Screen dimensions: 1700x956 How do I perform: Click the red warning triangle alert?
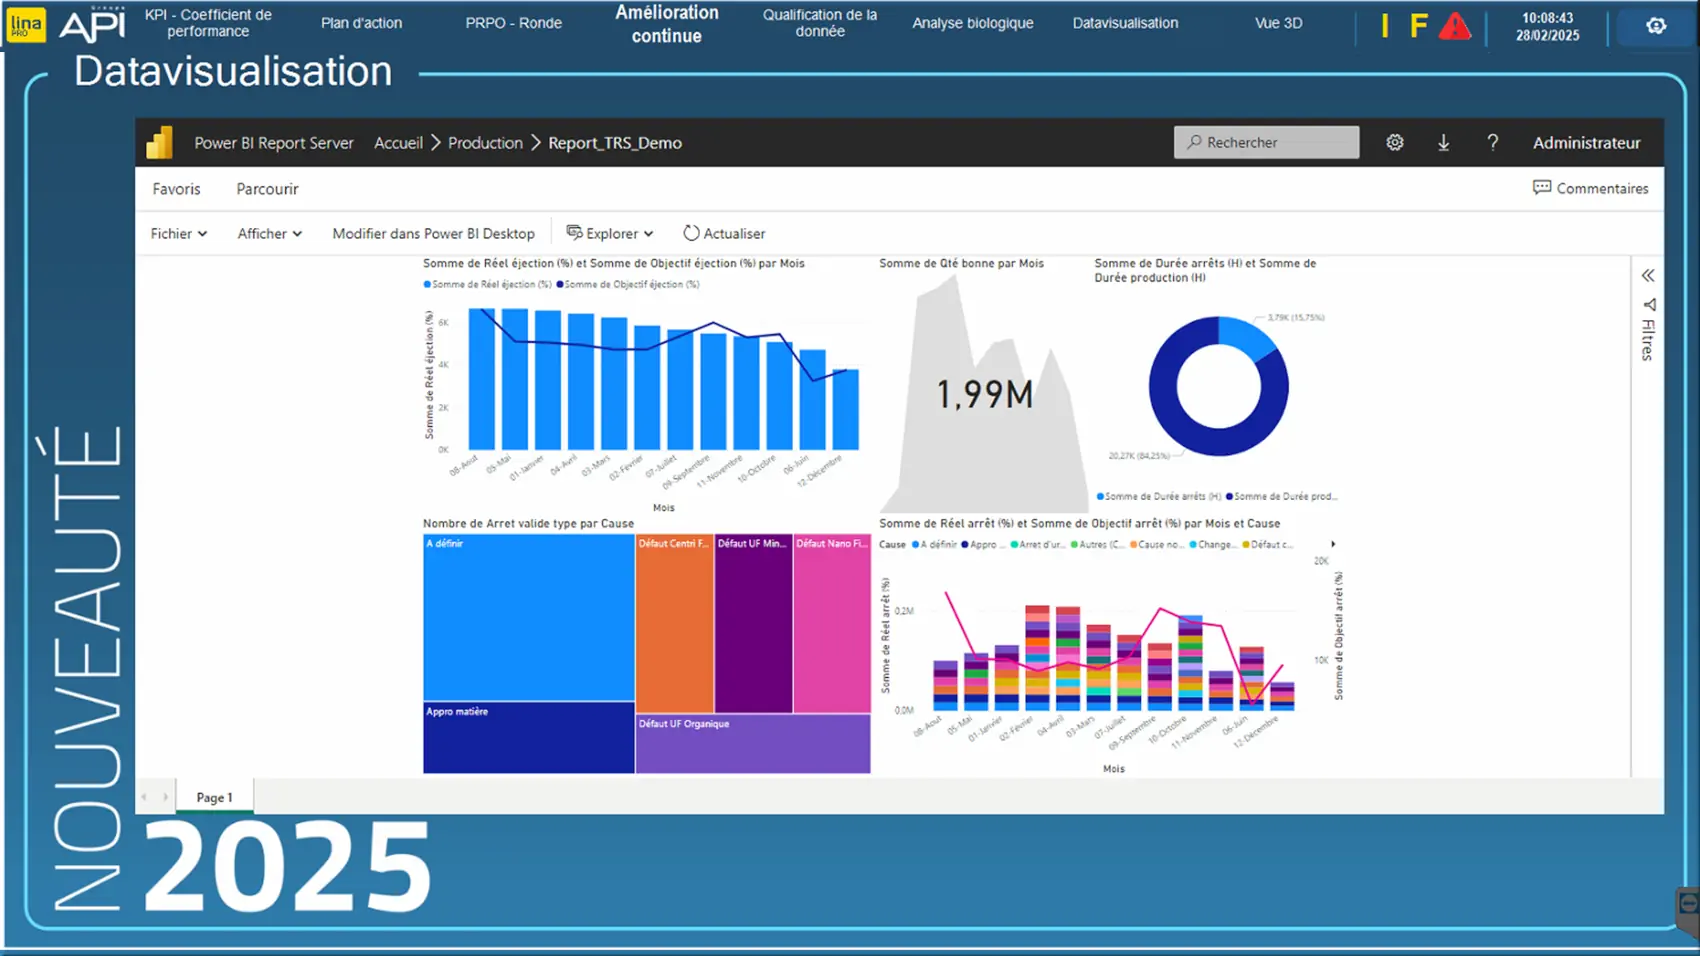click(x=1454, y=26)
